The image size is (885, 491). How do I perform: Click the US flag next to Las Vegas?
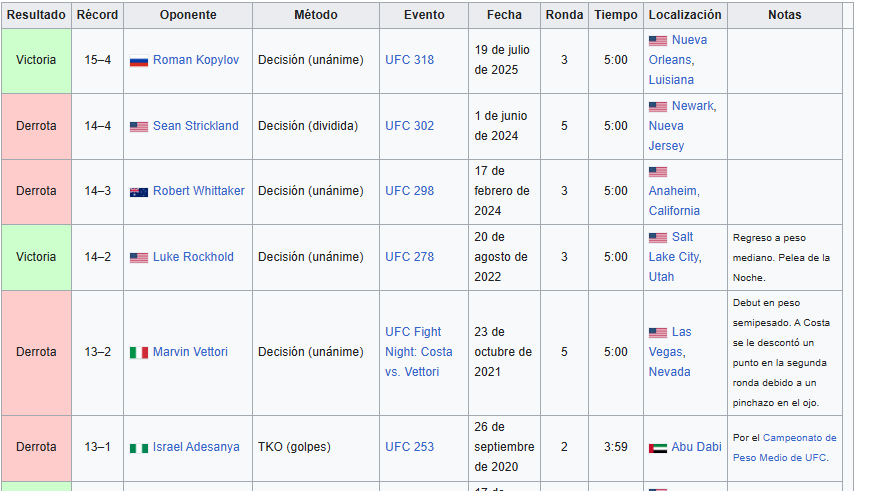[658, 332]
